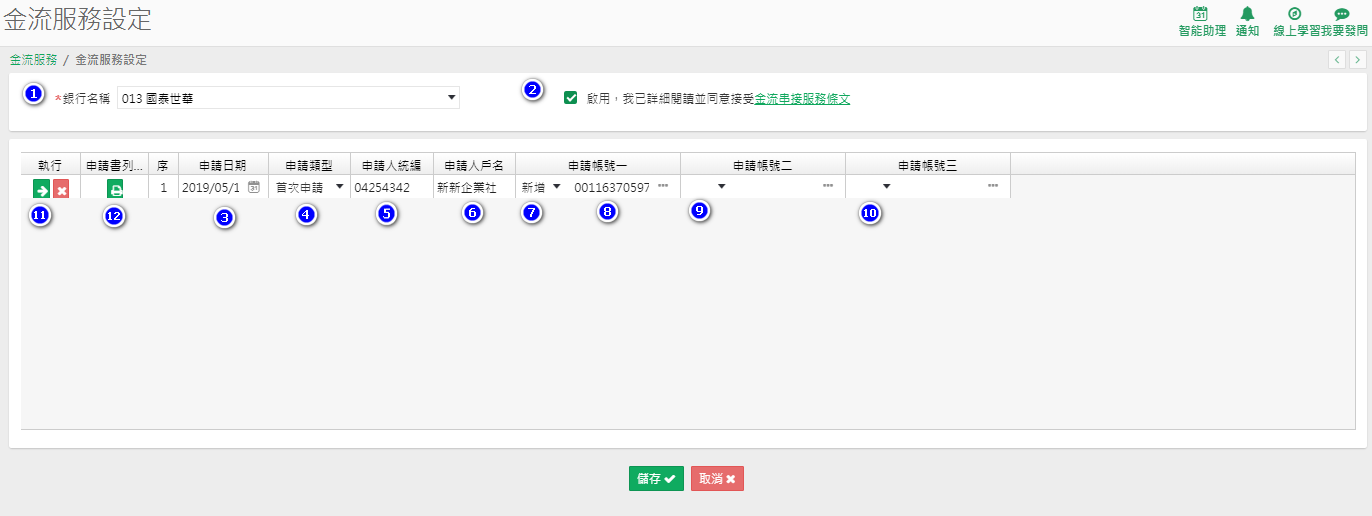Click the row sequence number 1

pyautogui.click(x=163, y=187)
